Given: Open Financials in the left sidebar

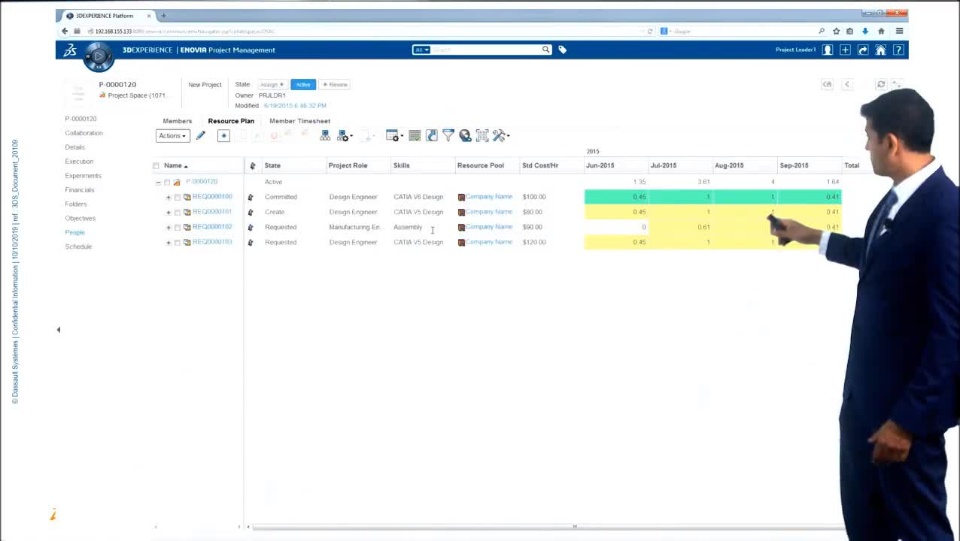Looking at the screenshot, I should pos(80,190).
